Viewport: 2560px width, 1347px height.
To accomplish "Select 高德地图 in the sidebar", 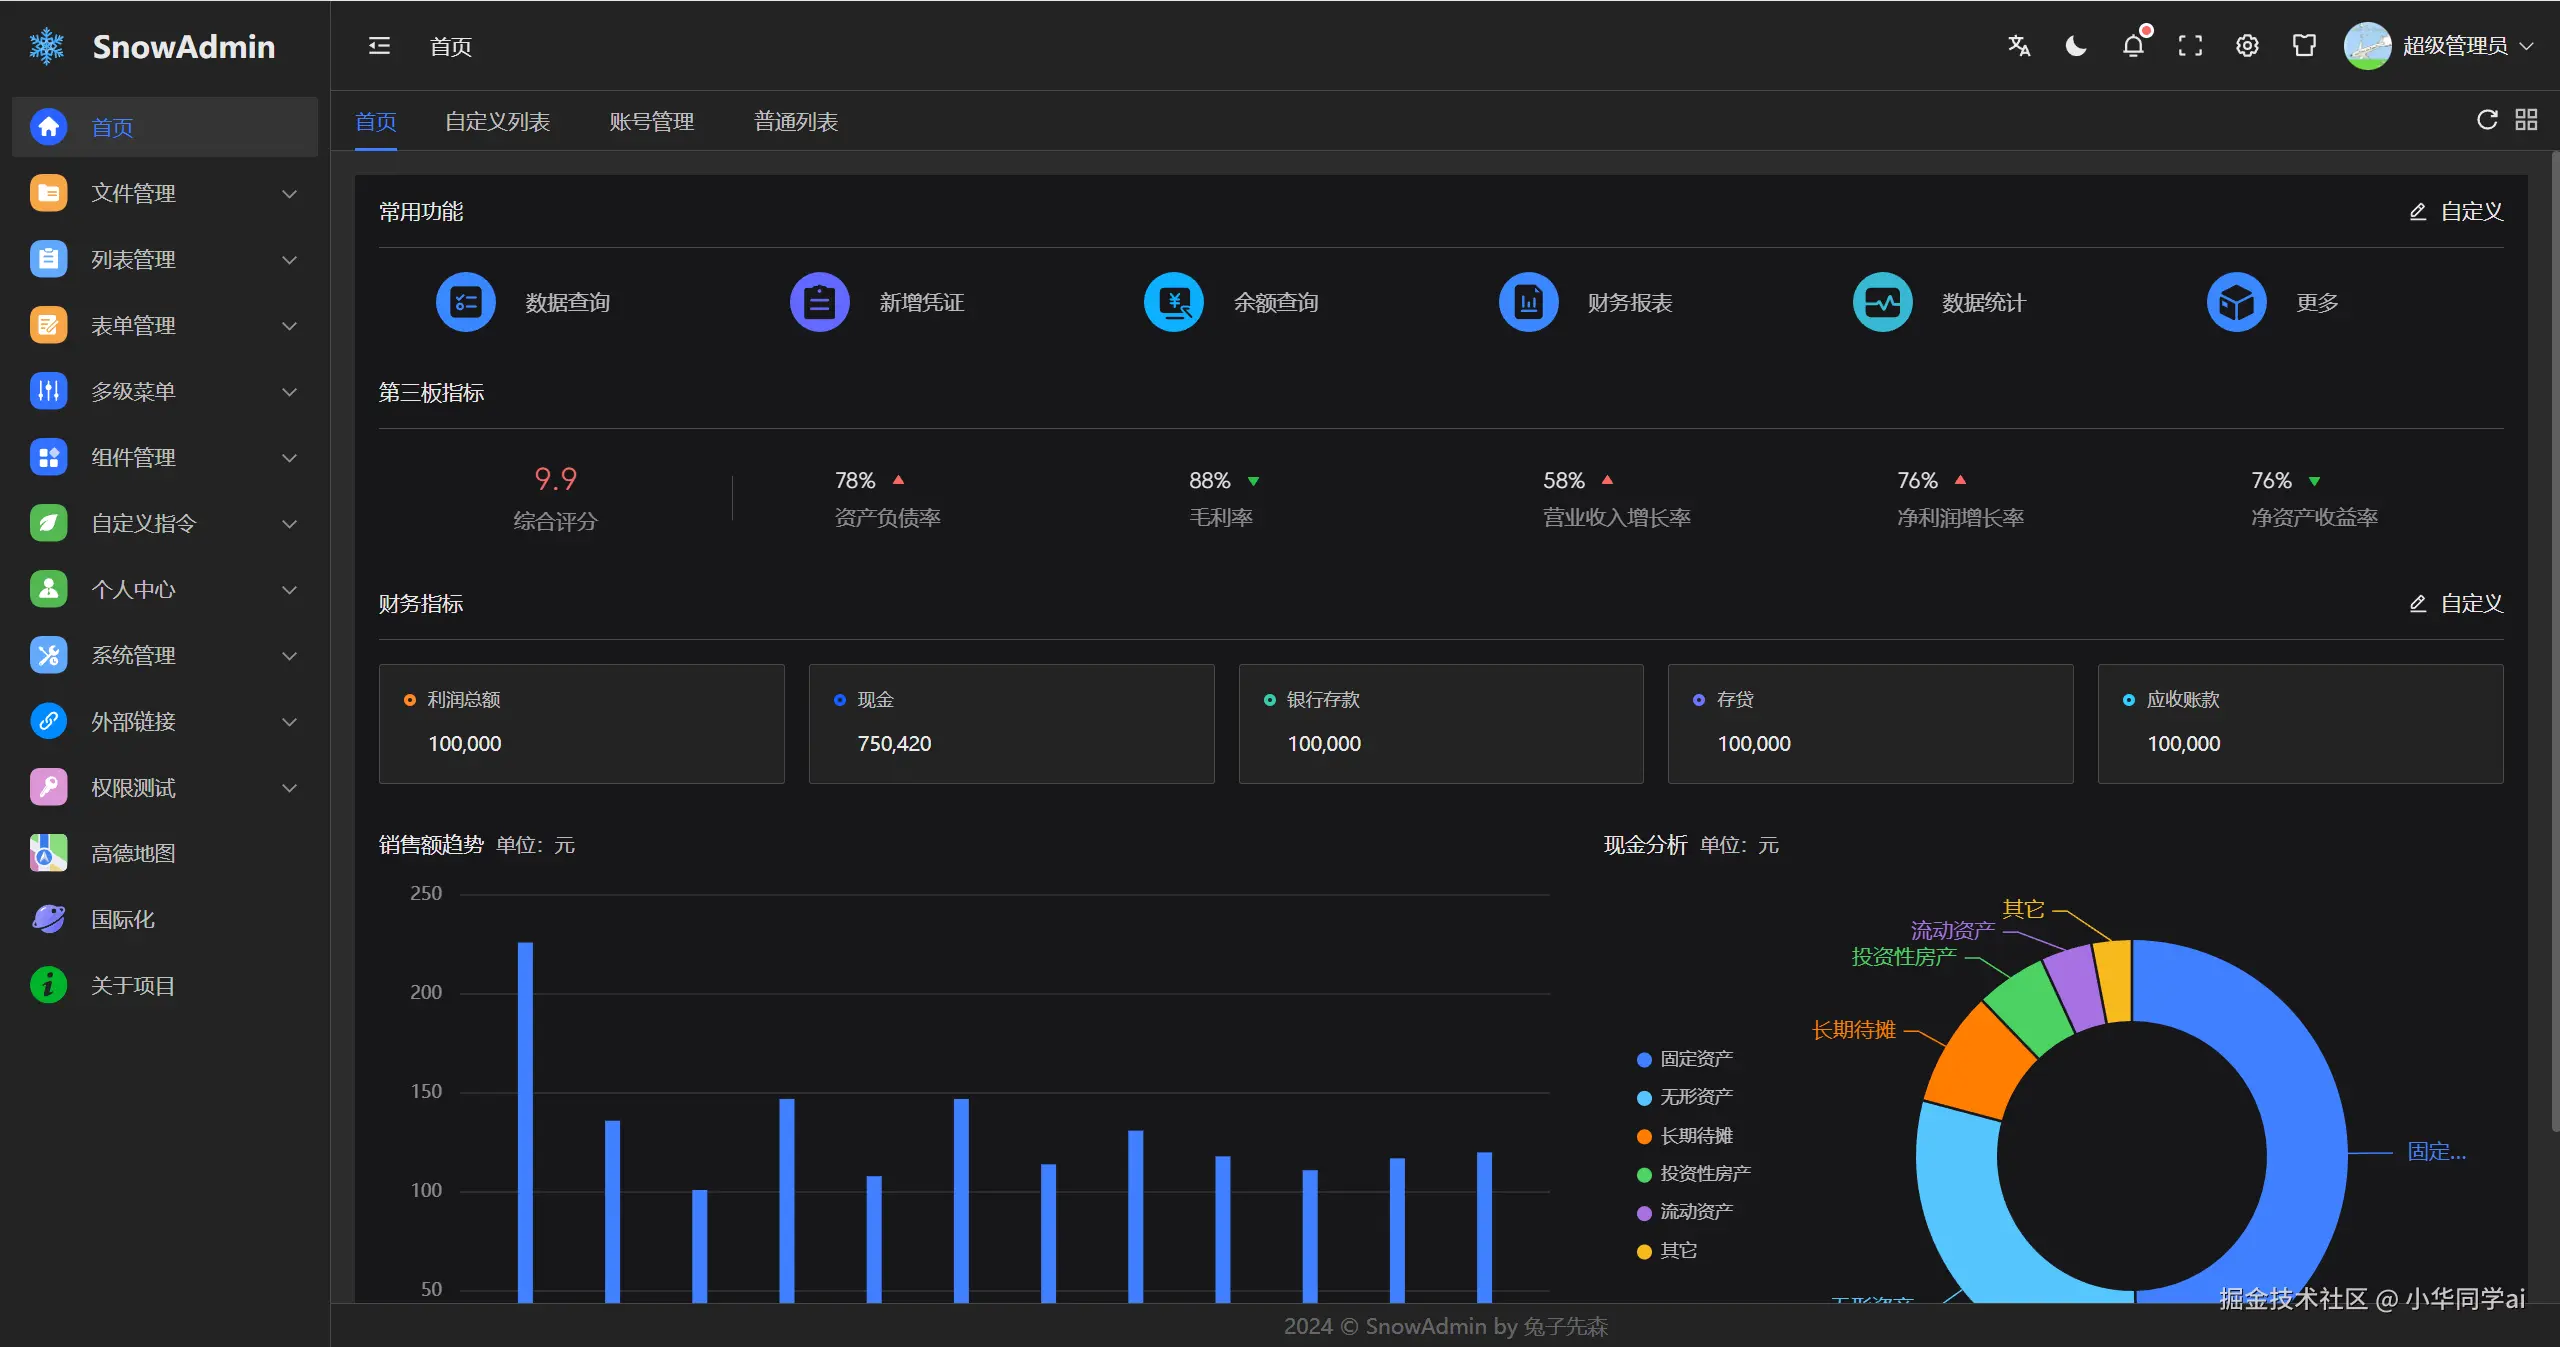I will pyautogui.click(x=133, y=853).
